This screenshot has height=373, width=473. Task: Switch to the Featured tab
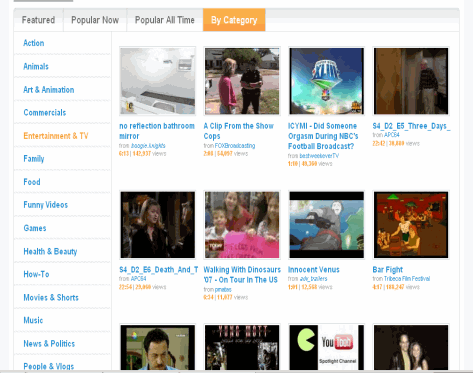(38, 20)
